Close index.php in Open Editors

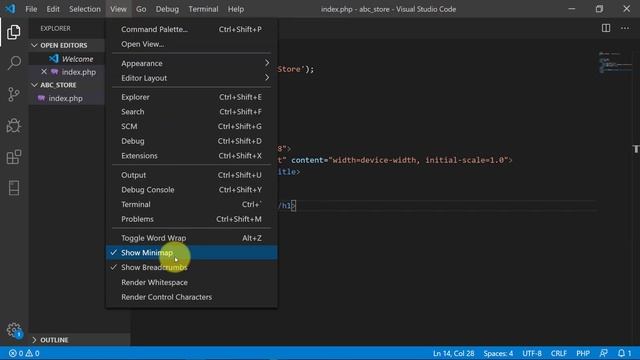(x=44, y=72)
